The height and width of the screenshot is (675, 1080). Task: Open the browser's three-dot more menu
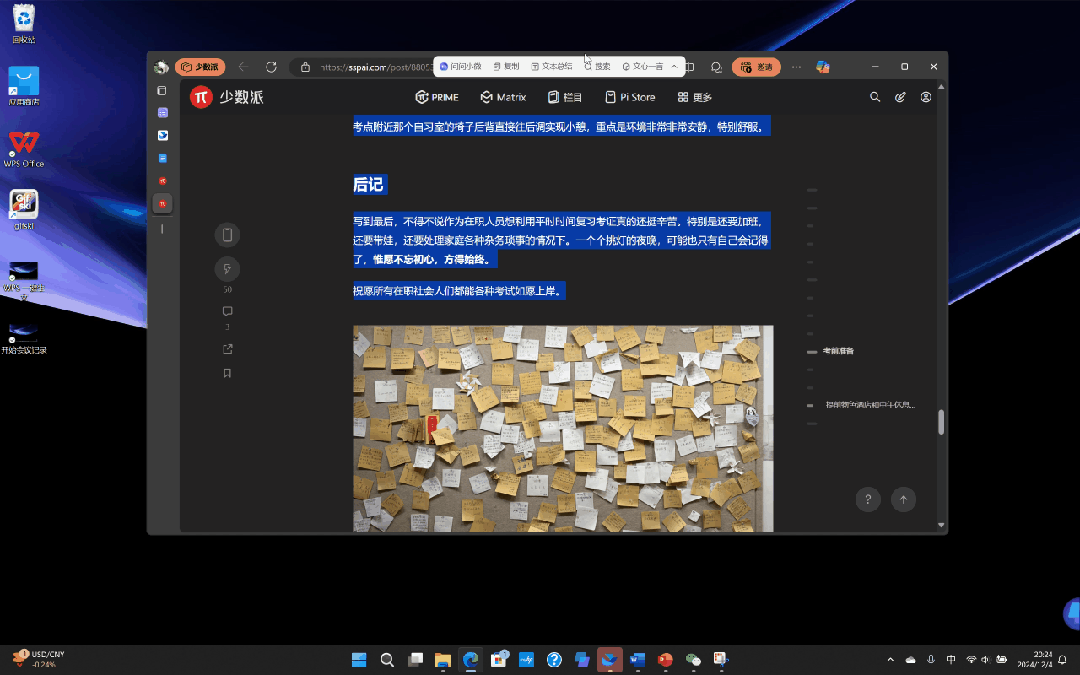[796, 67]
